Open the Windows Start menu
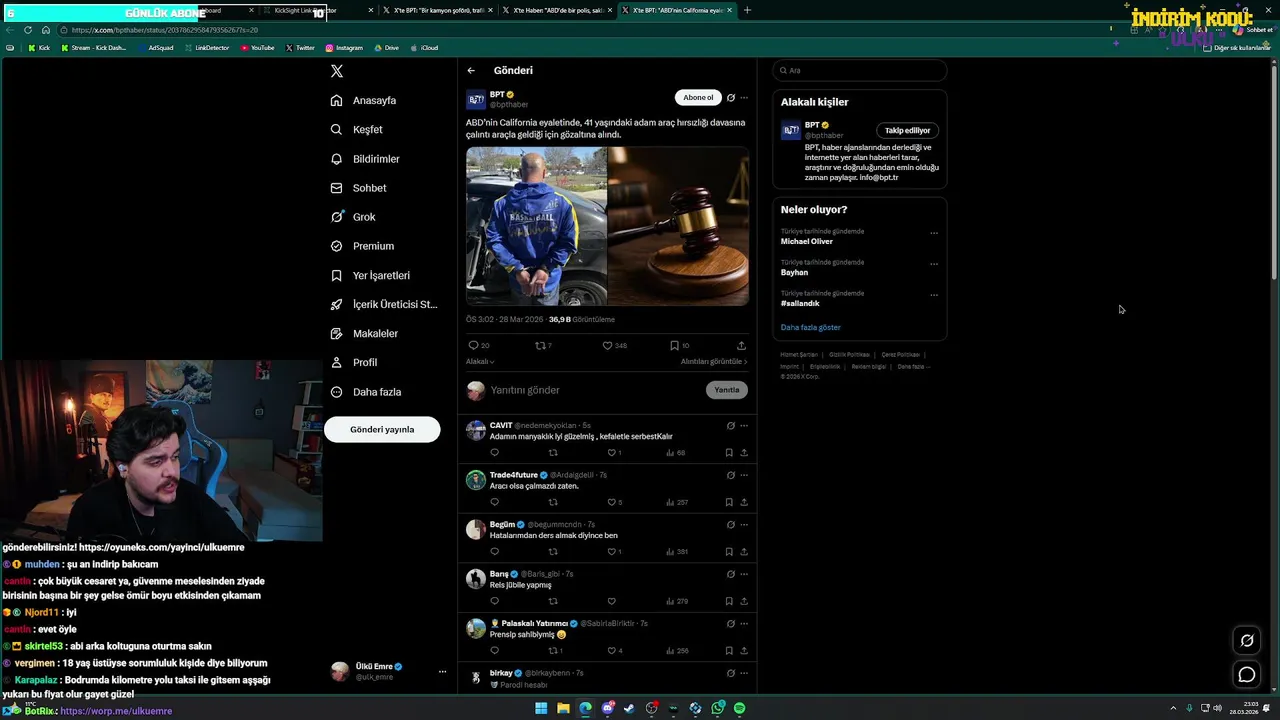Viewport: 1280px width, 720px height. tap(541, 708)
